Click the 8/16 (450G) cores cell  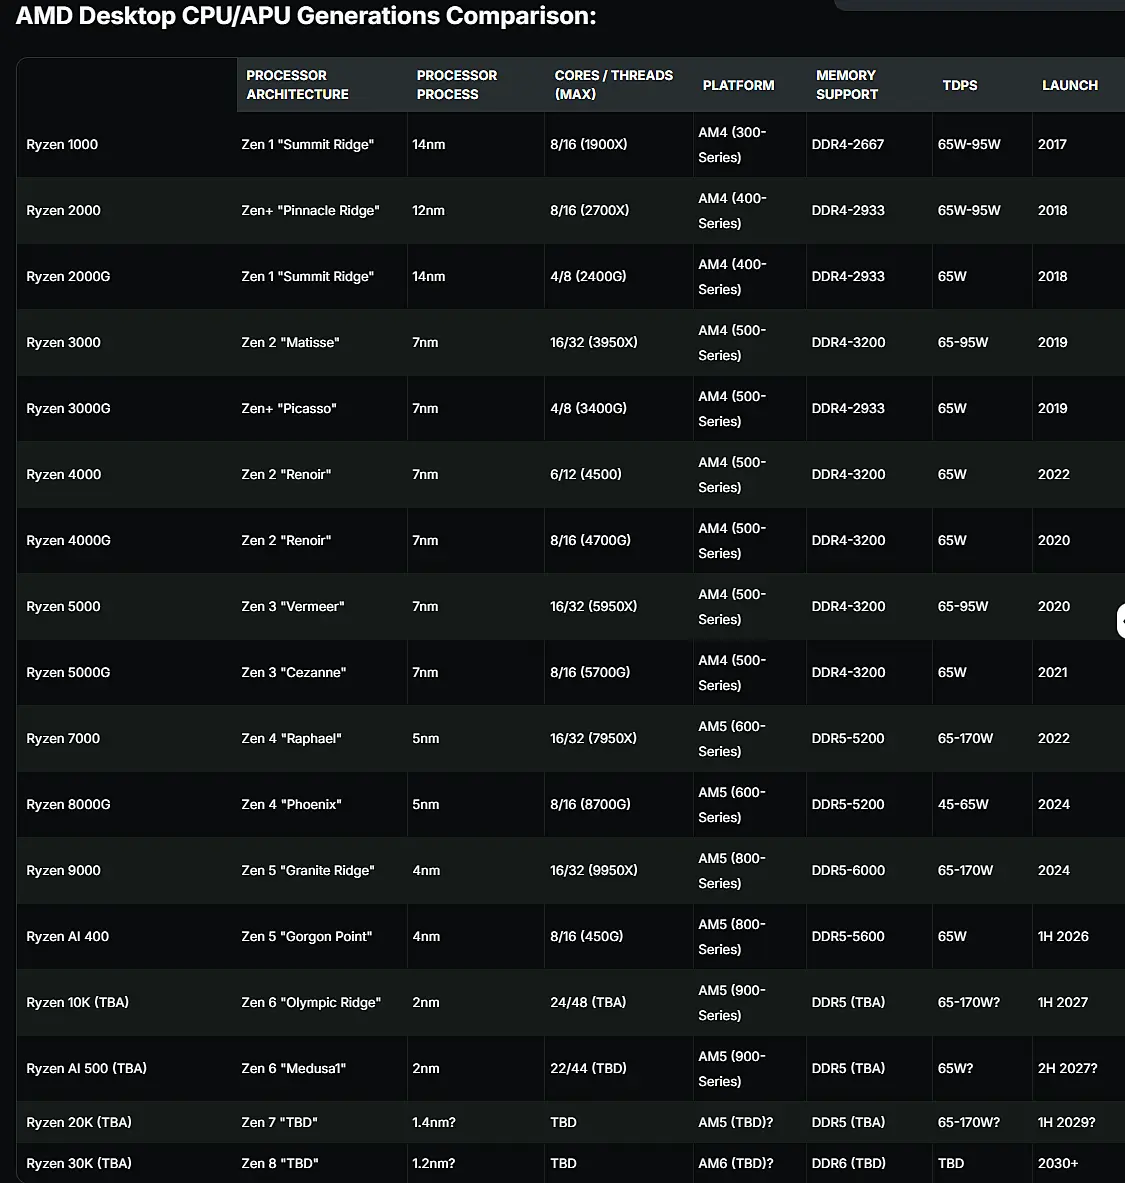tap(586, 936)
